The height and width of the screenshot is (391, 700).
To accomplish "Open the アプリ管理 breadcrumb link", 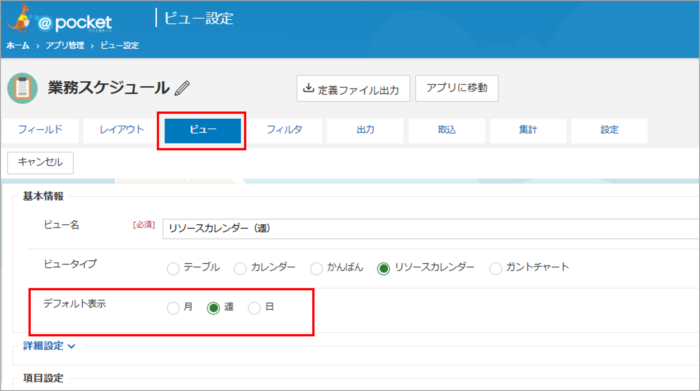I will coord(65,46).
